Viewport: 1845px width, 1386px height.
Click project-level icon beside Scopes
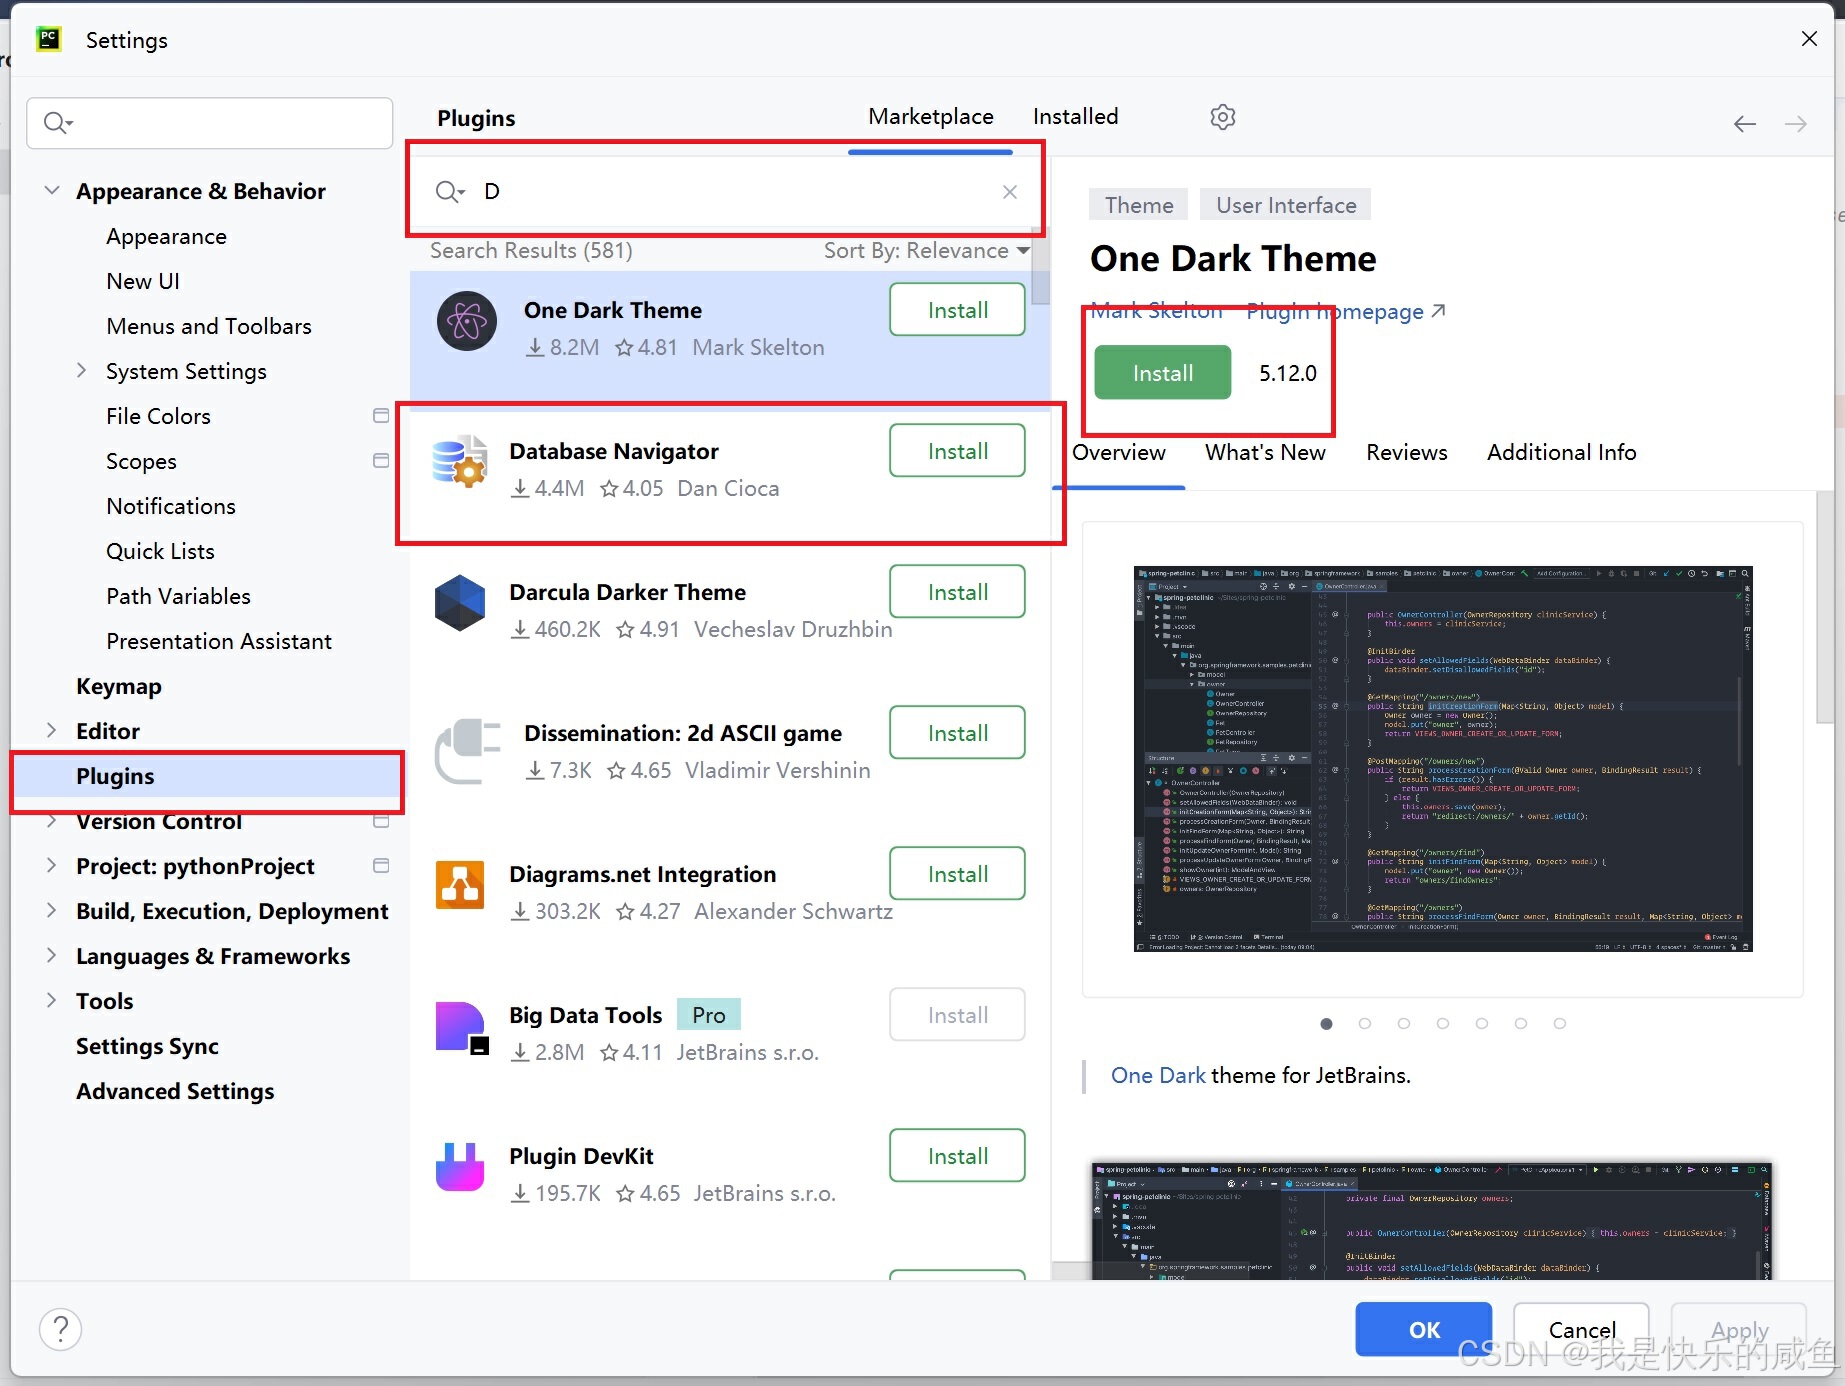pos(381,460)
